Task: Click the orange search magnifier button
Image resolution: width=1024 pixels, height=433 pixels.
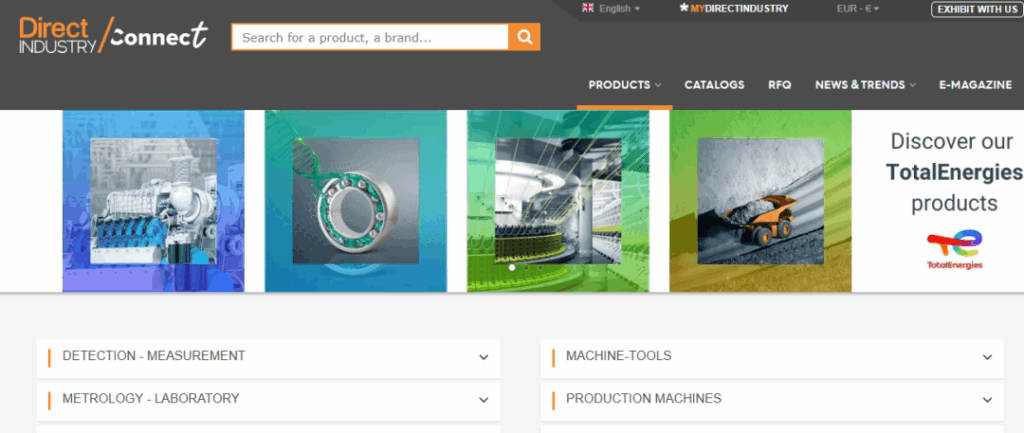Action: click(524, 37)
